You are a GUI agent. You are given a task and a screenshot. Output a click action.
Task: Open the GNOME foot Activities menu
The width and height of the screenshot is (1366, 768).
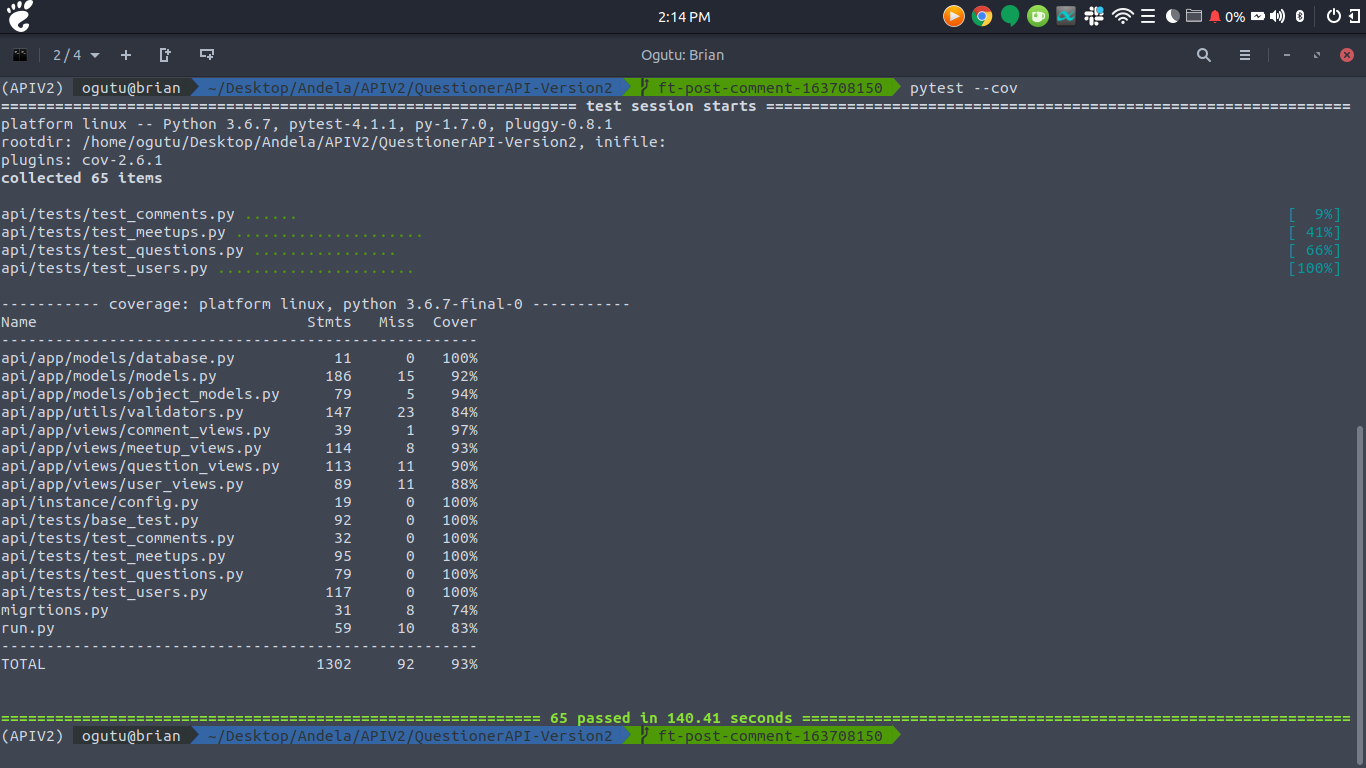(x=18, y=16)
